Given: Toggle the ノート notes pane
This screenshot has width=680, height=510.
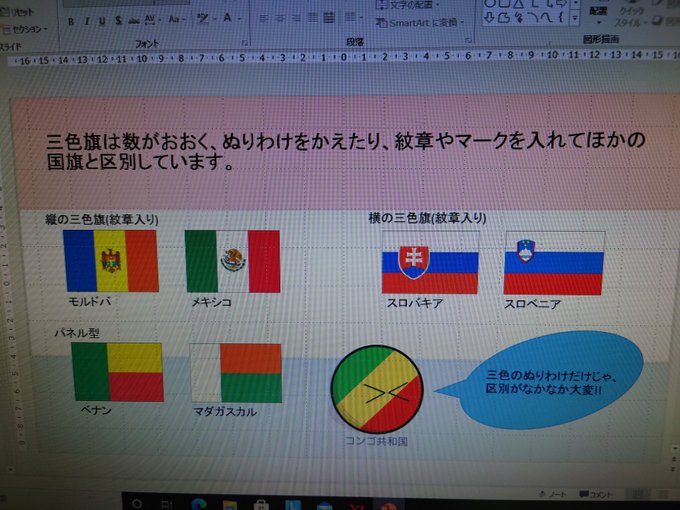Looking at the screenshot, I should pos(552,494).
